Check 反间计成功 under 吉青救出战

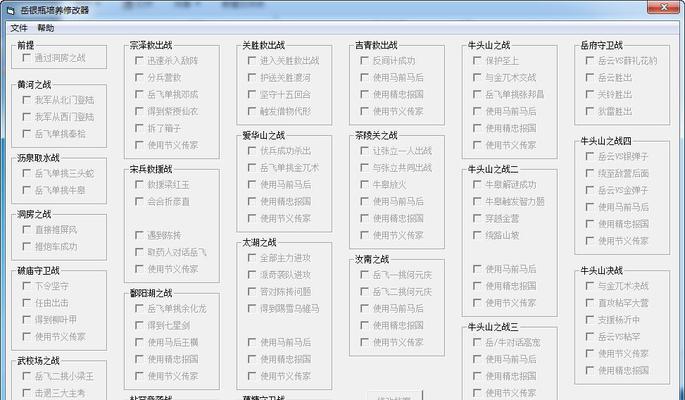coord(364,61)
